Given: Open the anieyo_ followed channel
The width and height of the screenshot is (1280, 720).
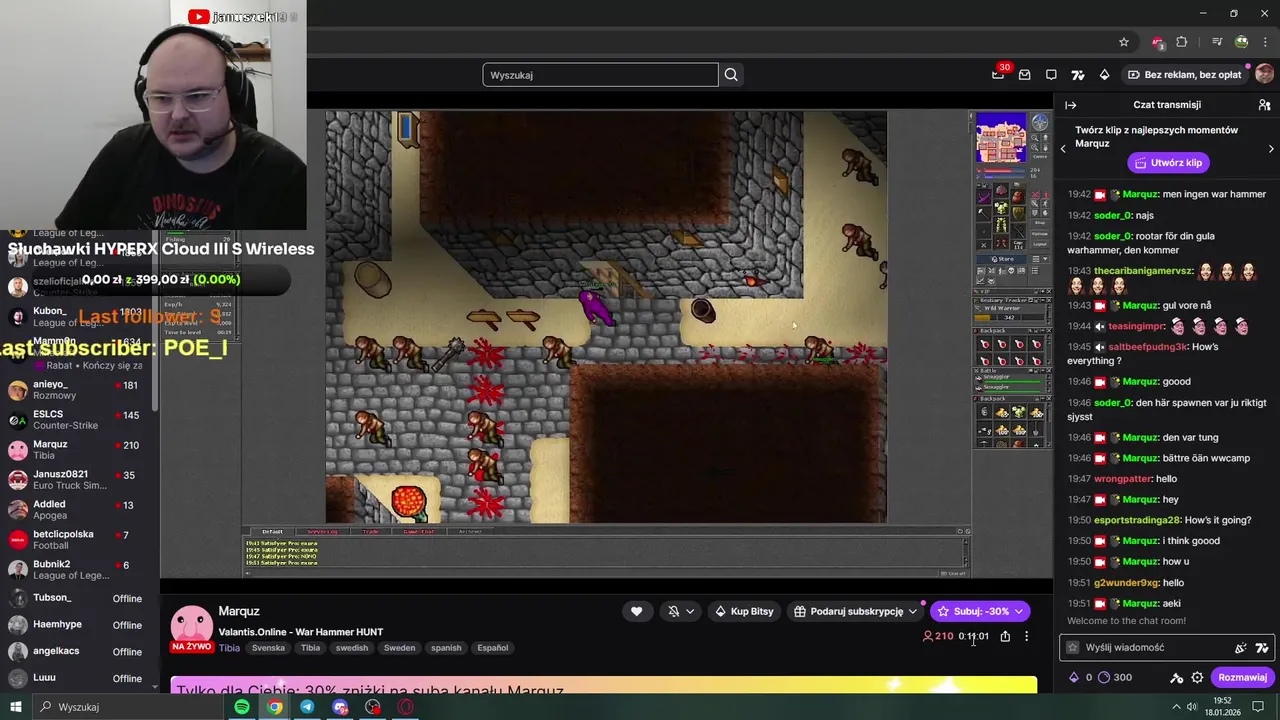Looking at the screenshot, I should [x=78, y=390].
